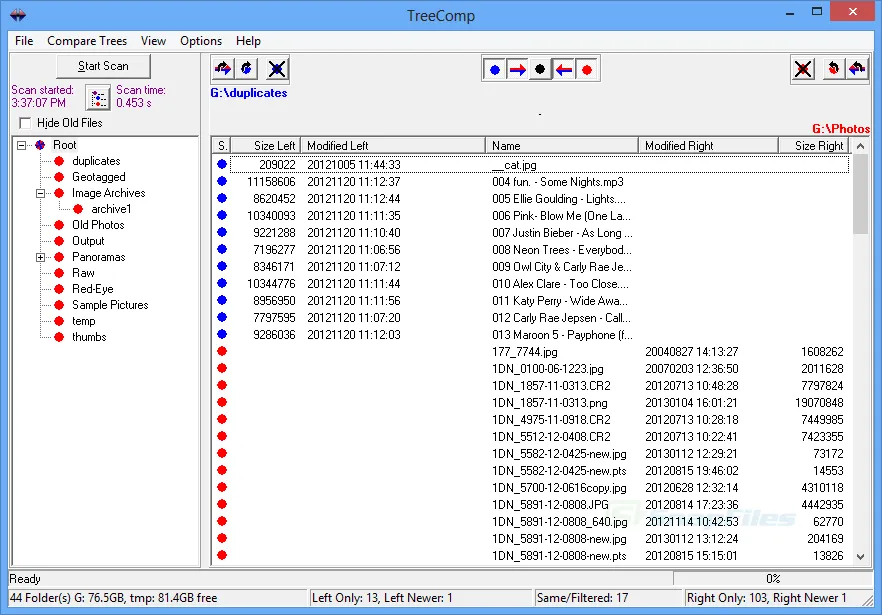
Task: Collapse the Root tree node
Action: (21, 145)
